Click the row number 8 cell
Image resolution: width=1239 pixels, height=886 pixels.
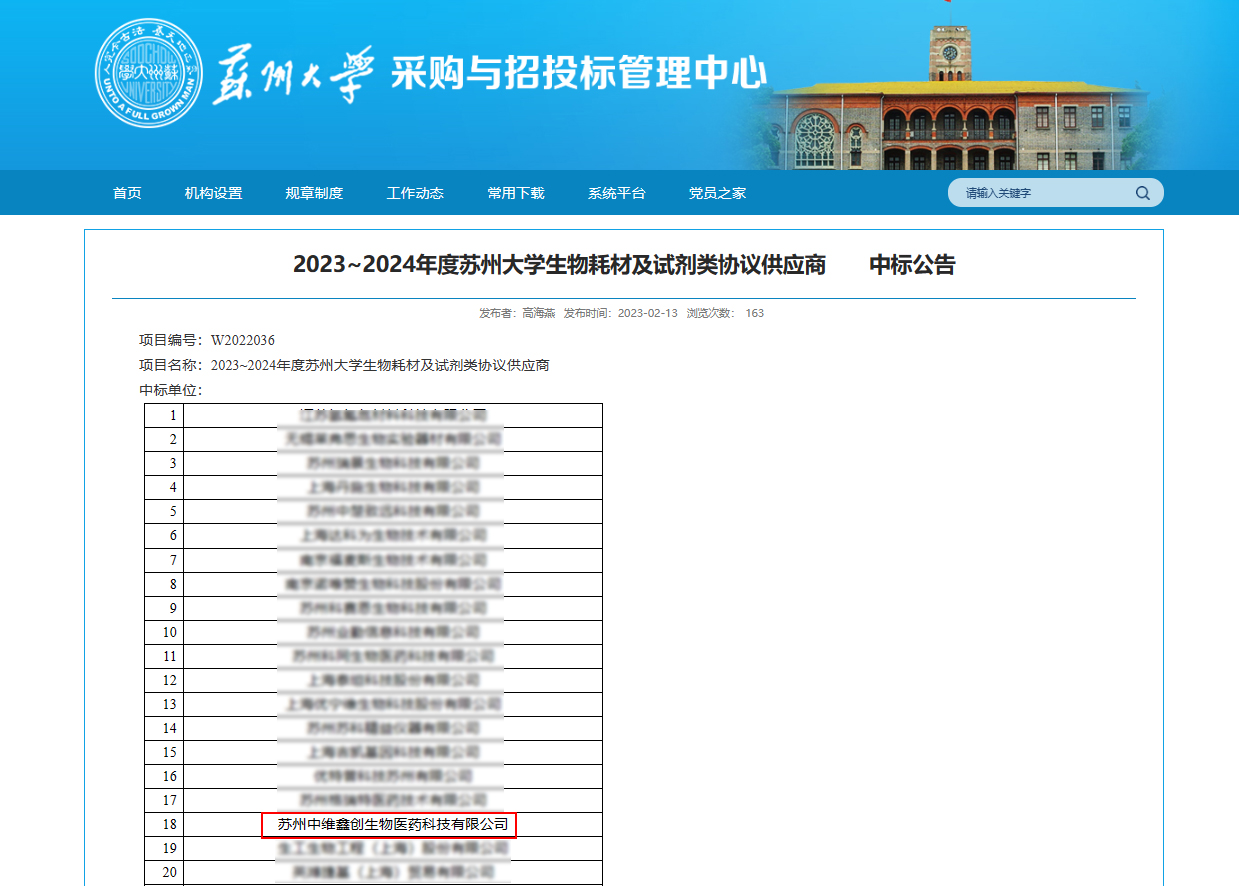[164, 584]
